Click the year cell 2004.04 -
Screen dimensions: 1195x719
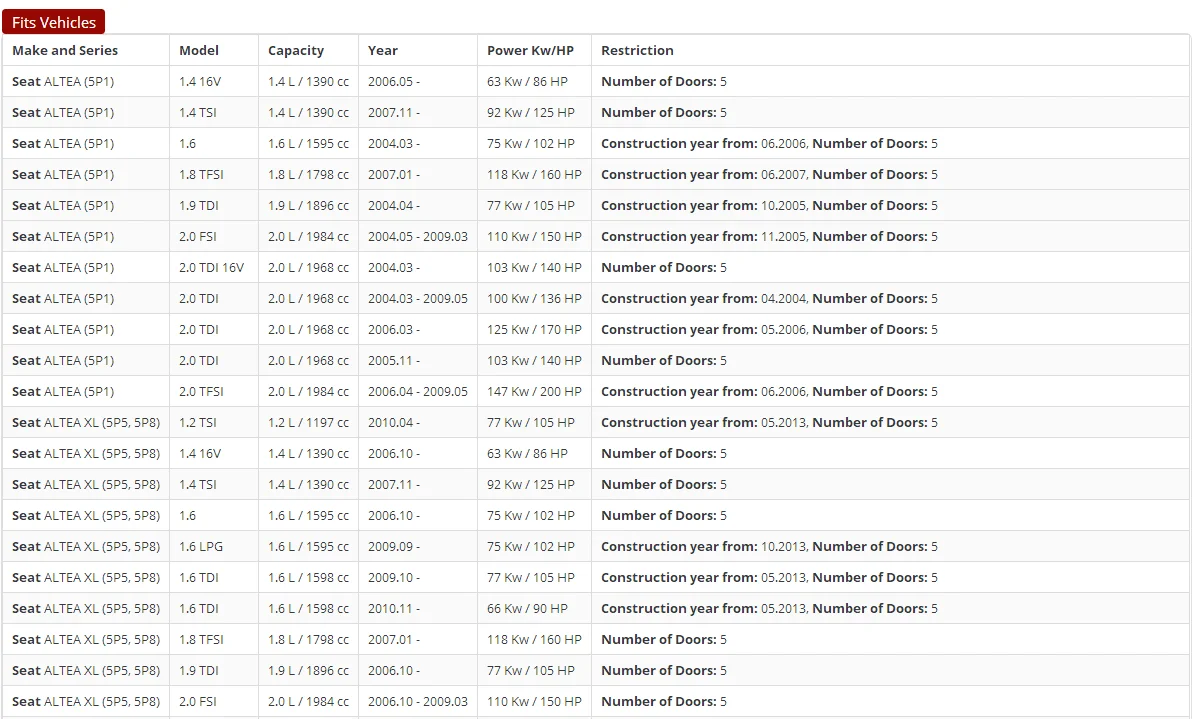tap(394, 206)
